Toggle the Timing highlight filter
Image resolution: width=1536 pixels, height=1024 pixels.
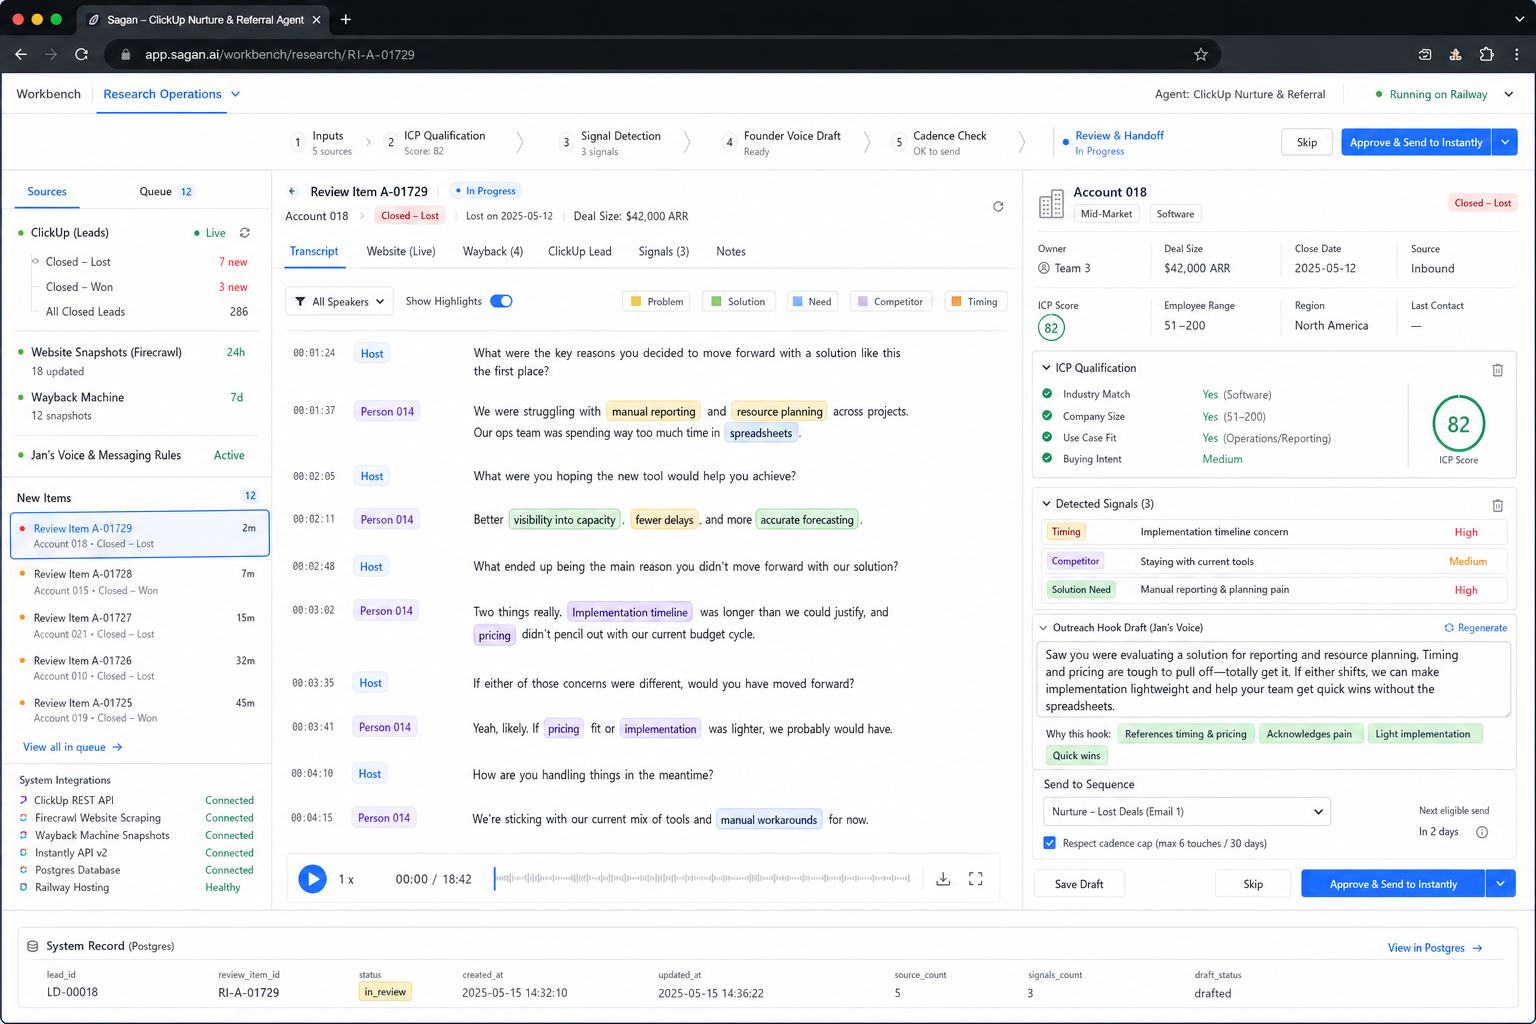[974, 301]
